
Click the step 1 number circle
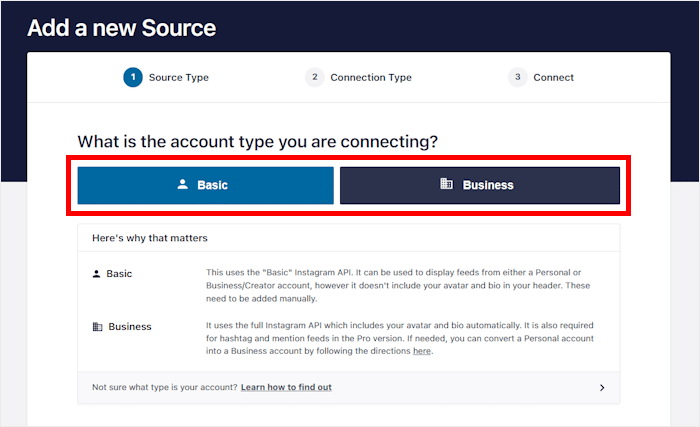133,77
